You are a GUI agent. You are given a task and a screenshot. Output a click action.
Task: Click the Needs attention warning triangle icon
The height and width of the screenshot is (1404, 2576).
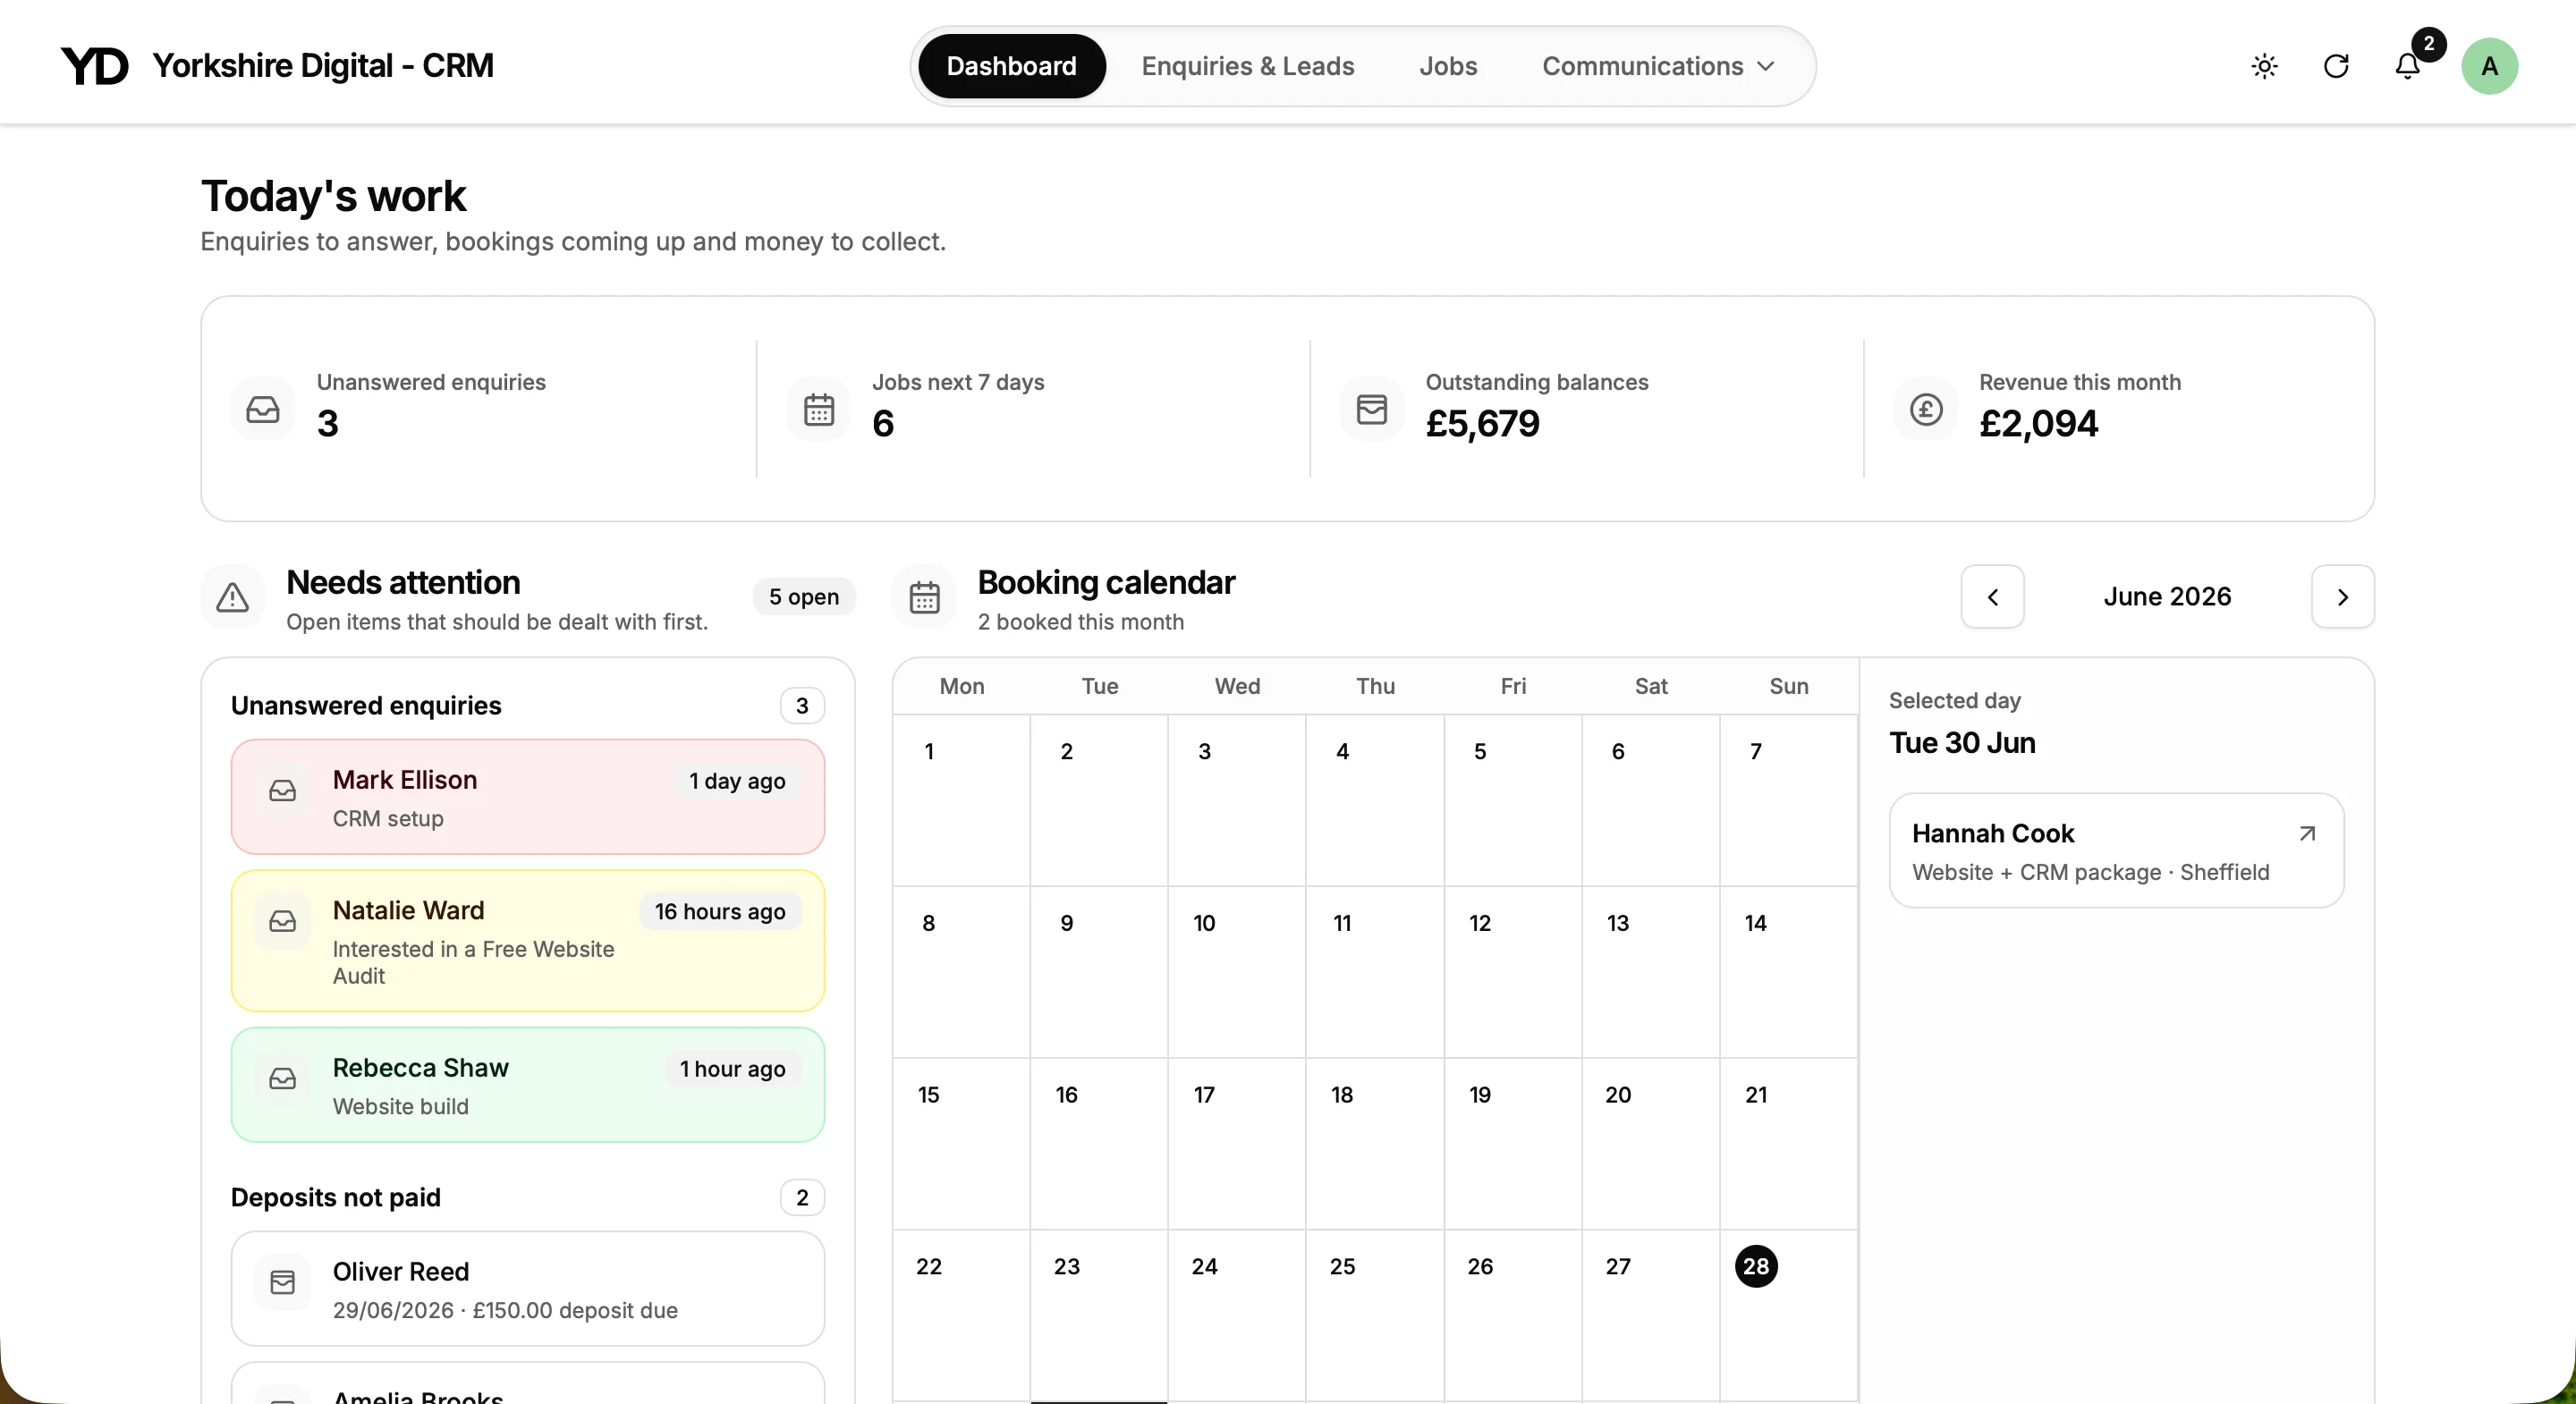pos(233,597)
